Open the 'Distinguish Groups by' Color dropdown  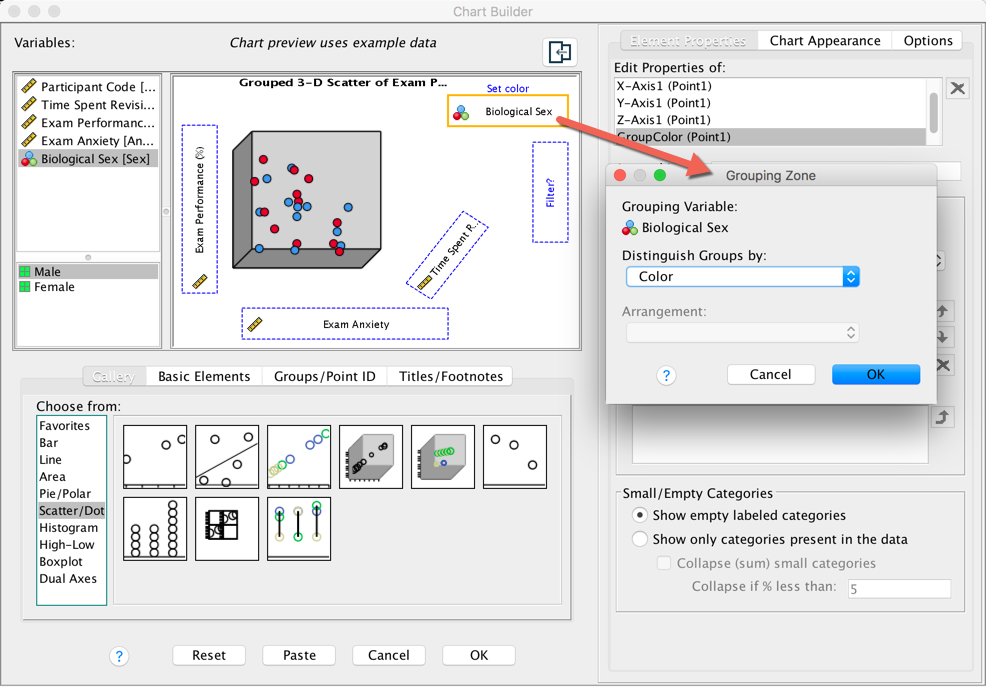click(742, 277)
